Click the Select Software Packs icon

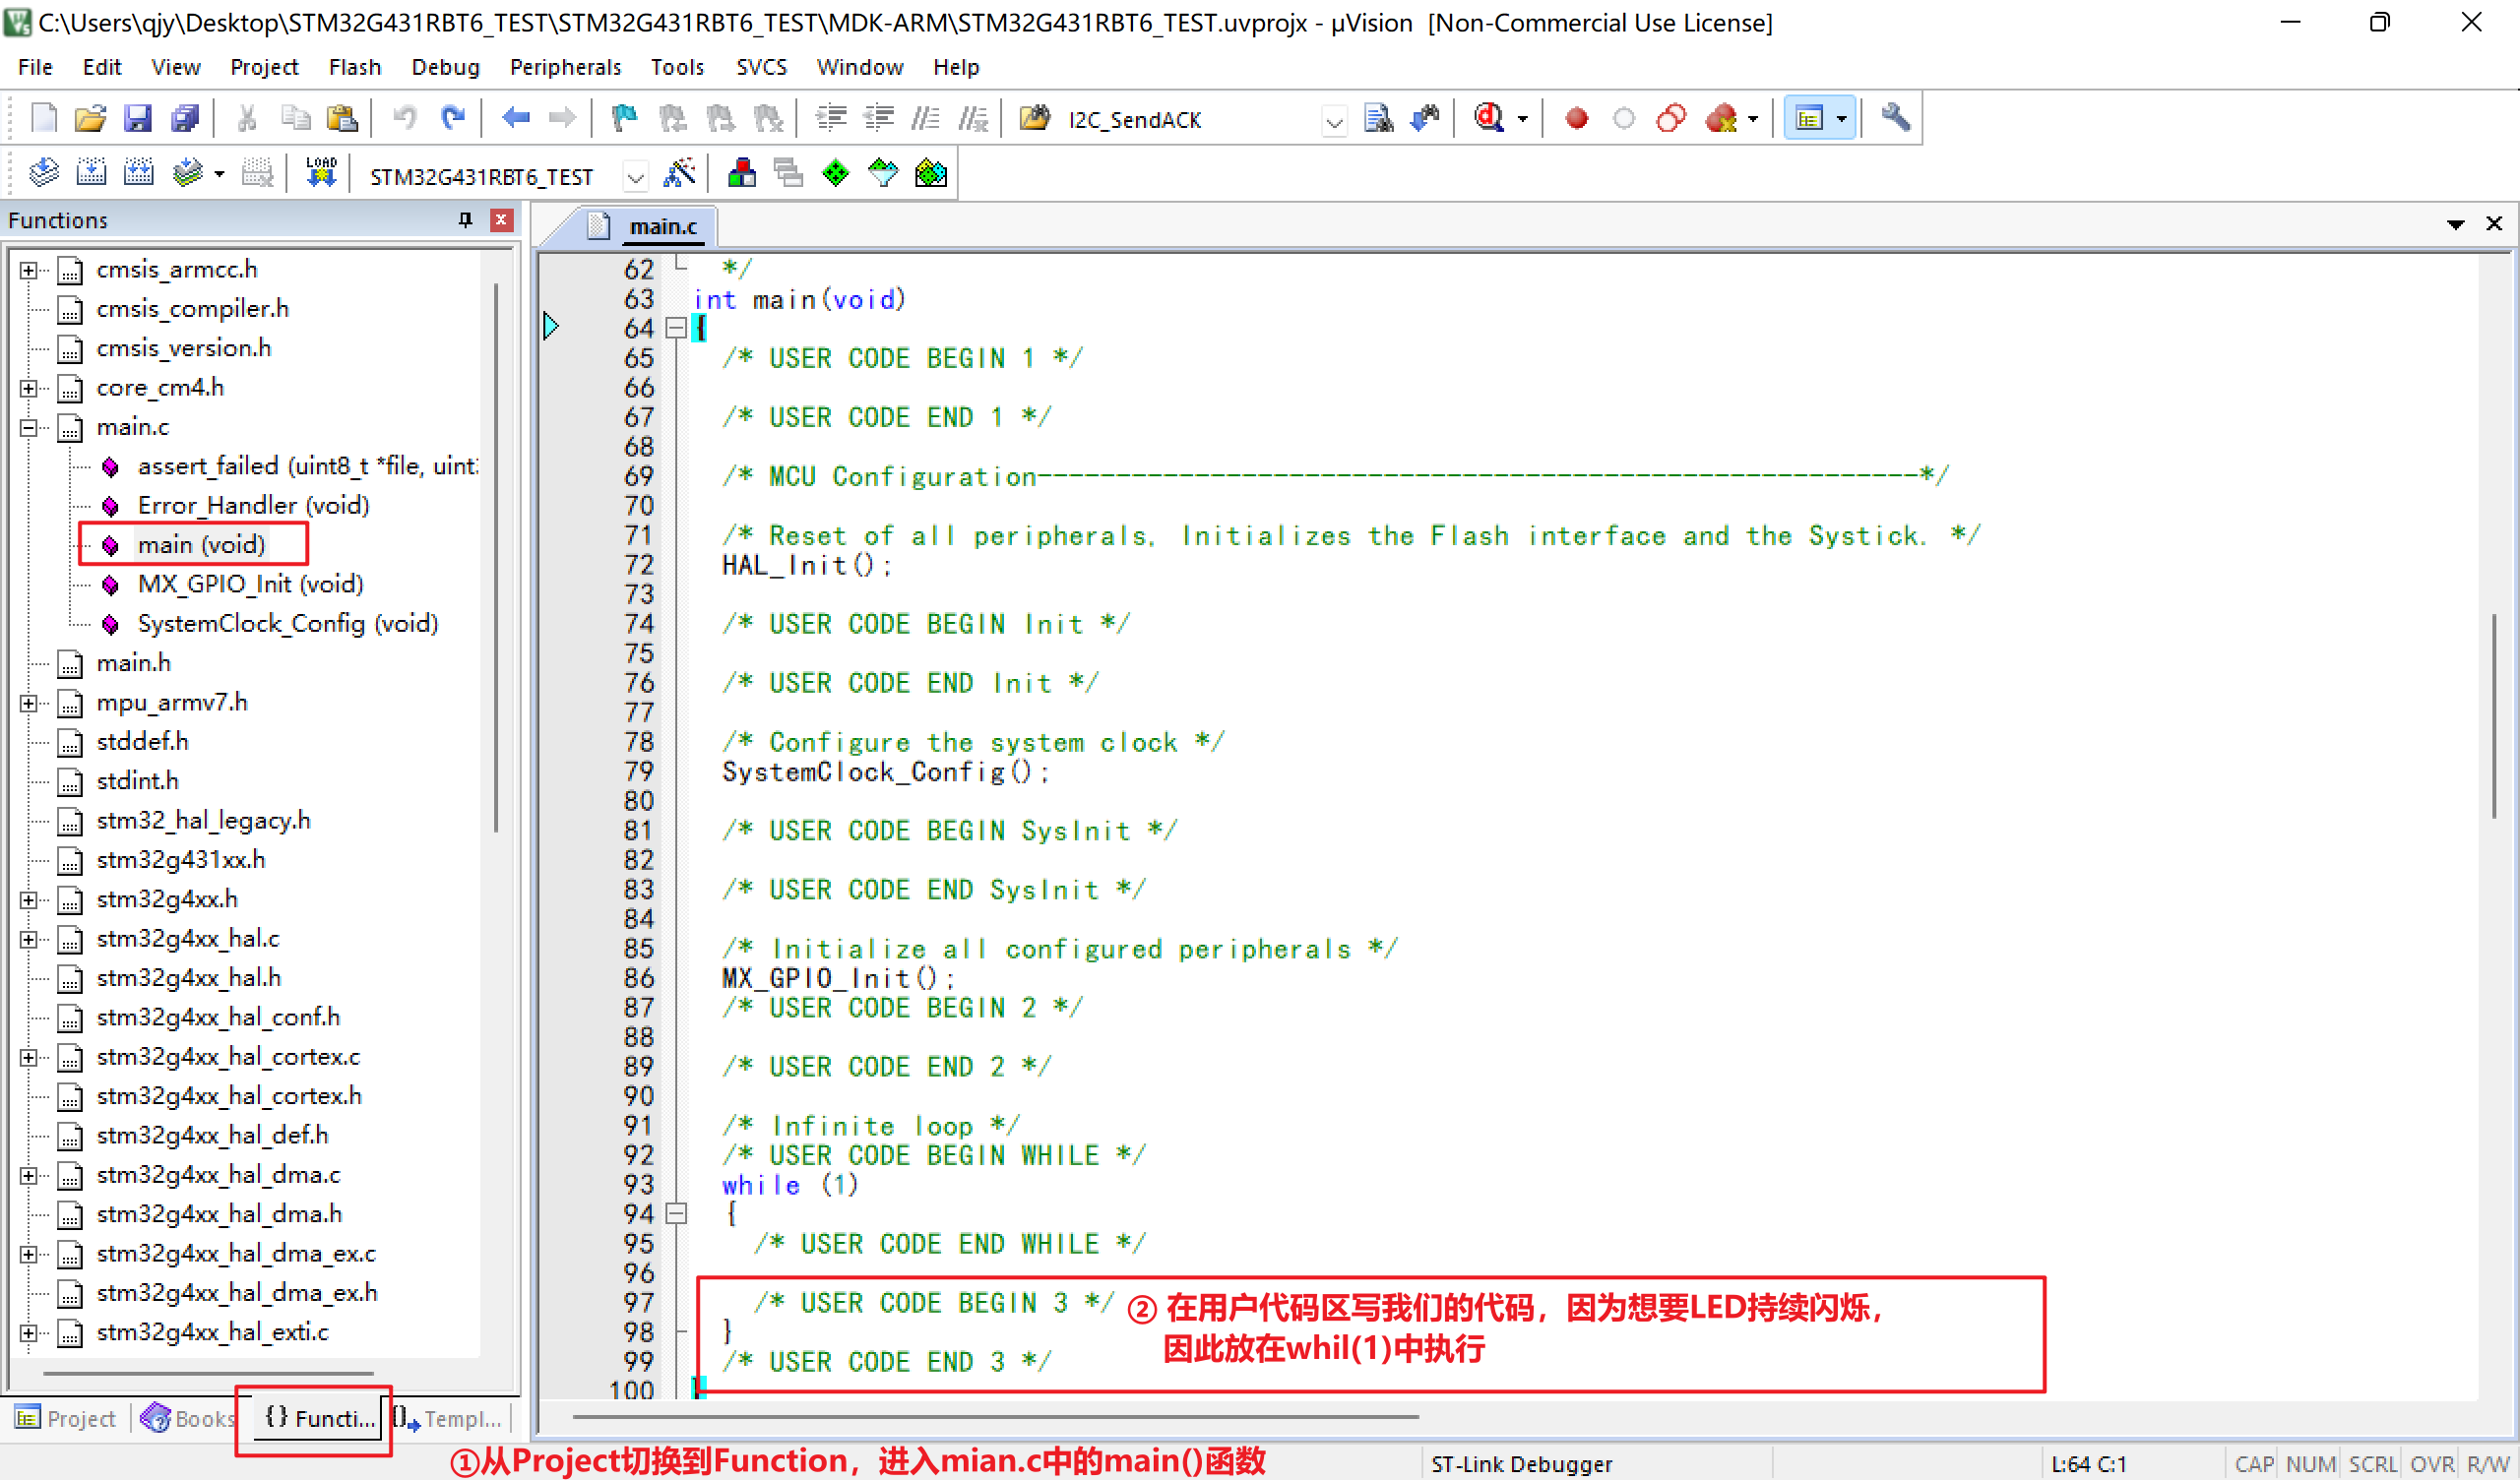(883, 173)
